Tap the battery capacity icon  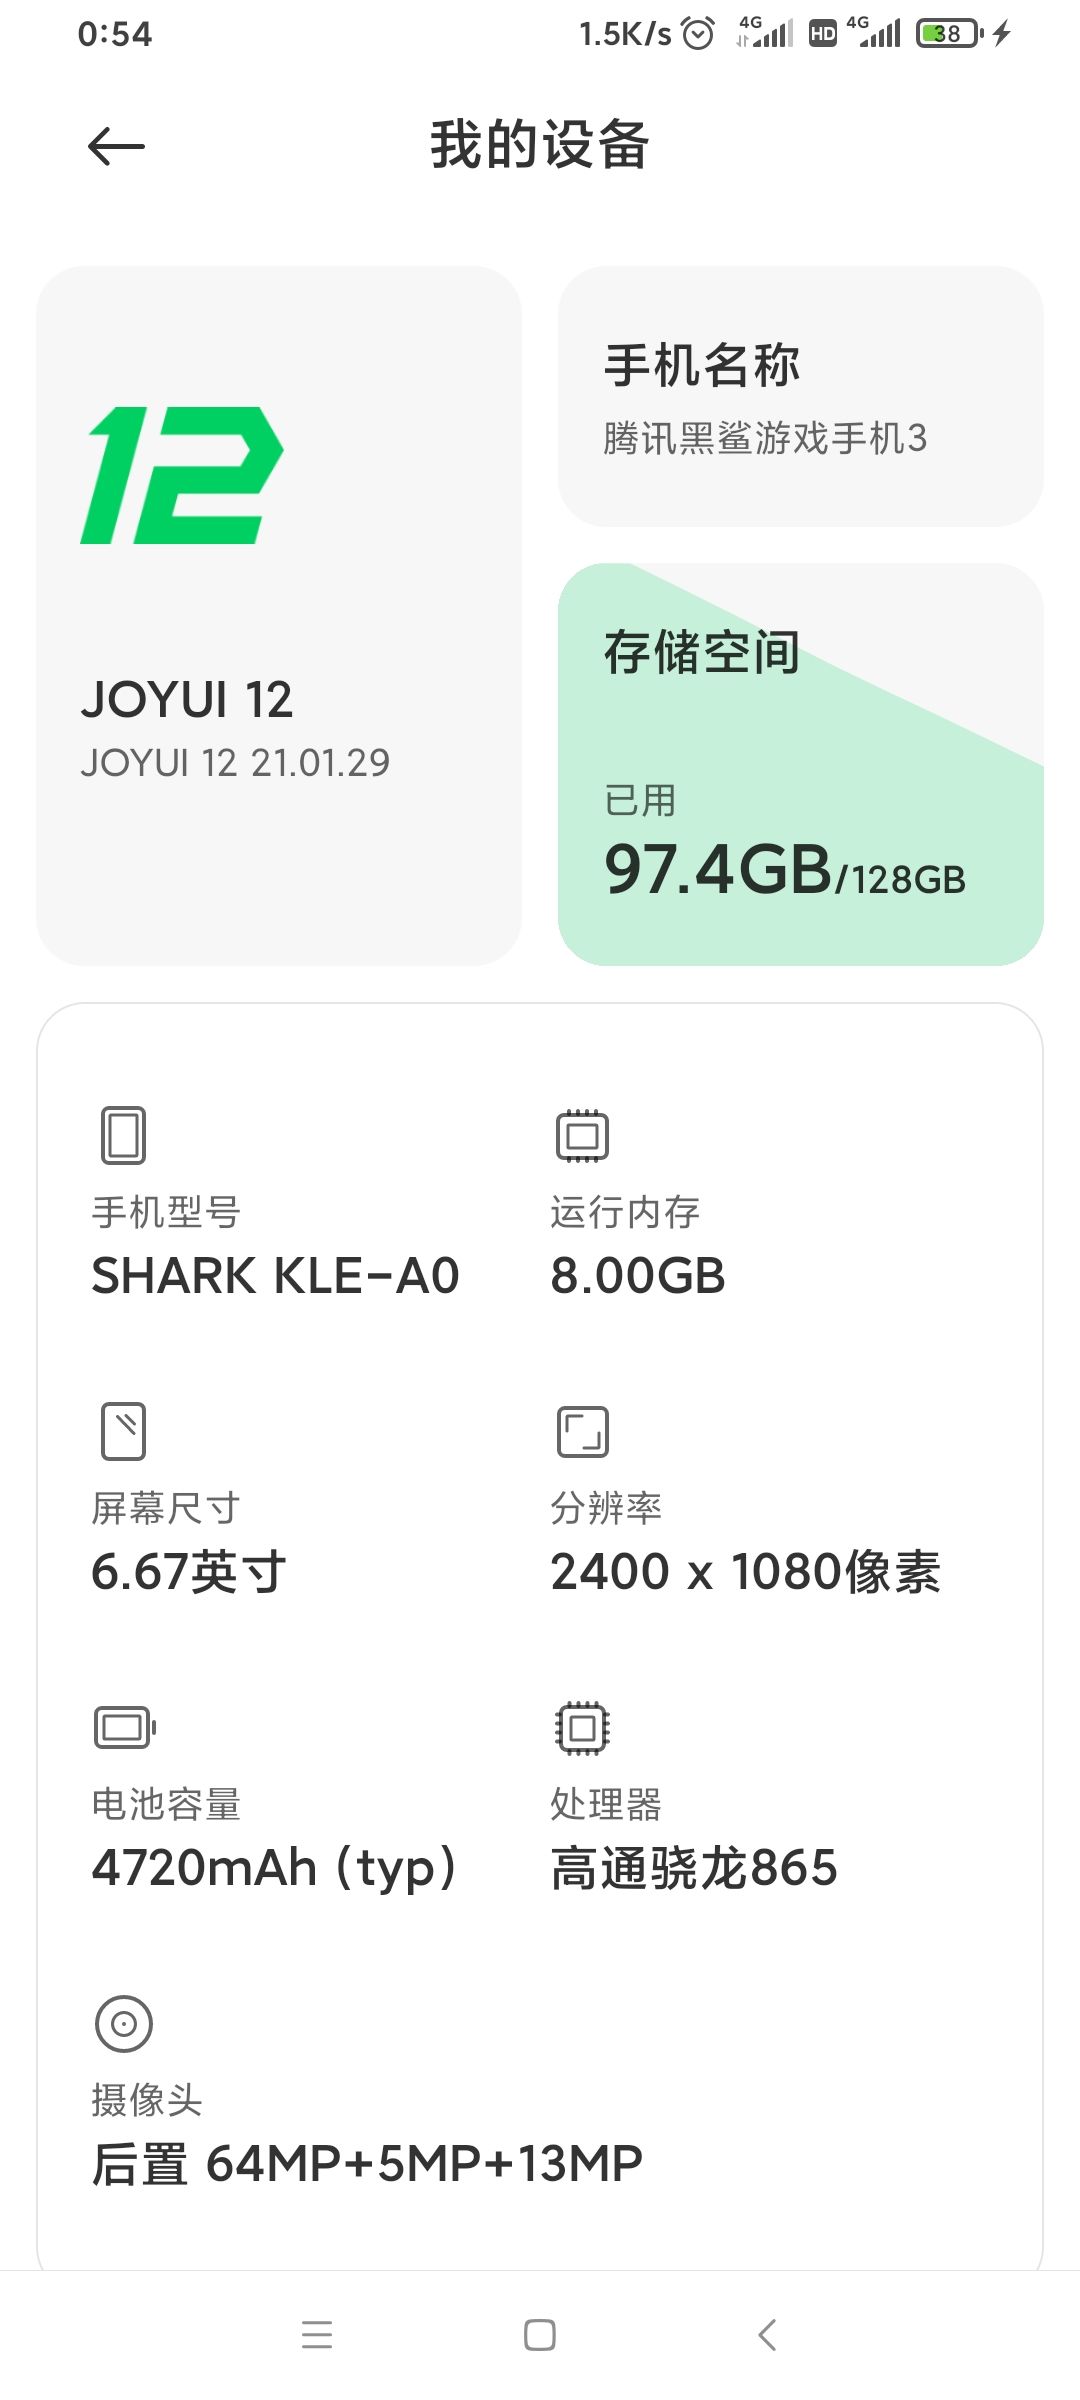(125, 1727)
